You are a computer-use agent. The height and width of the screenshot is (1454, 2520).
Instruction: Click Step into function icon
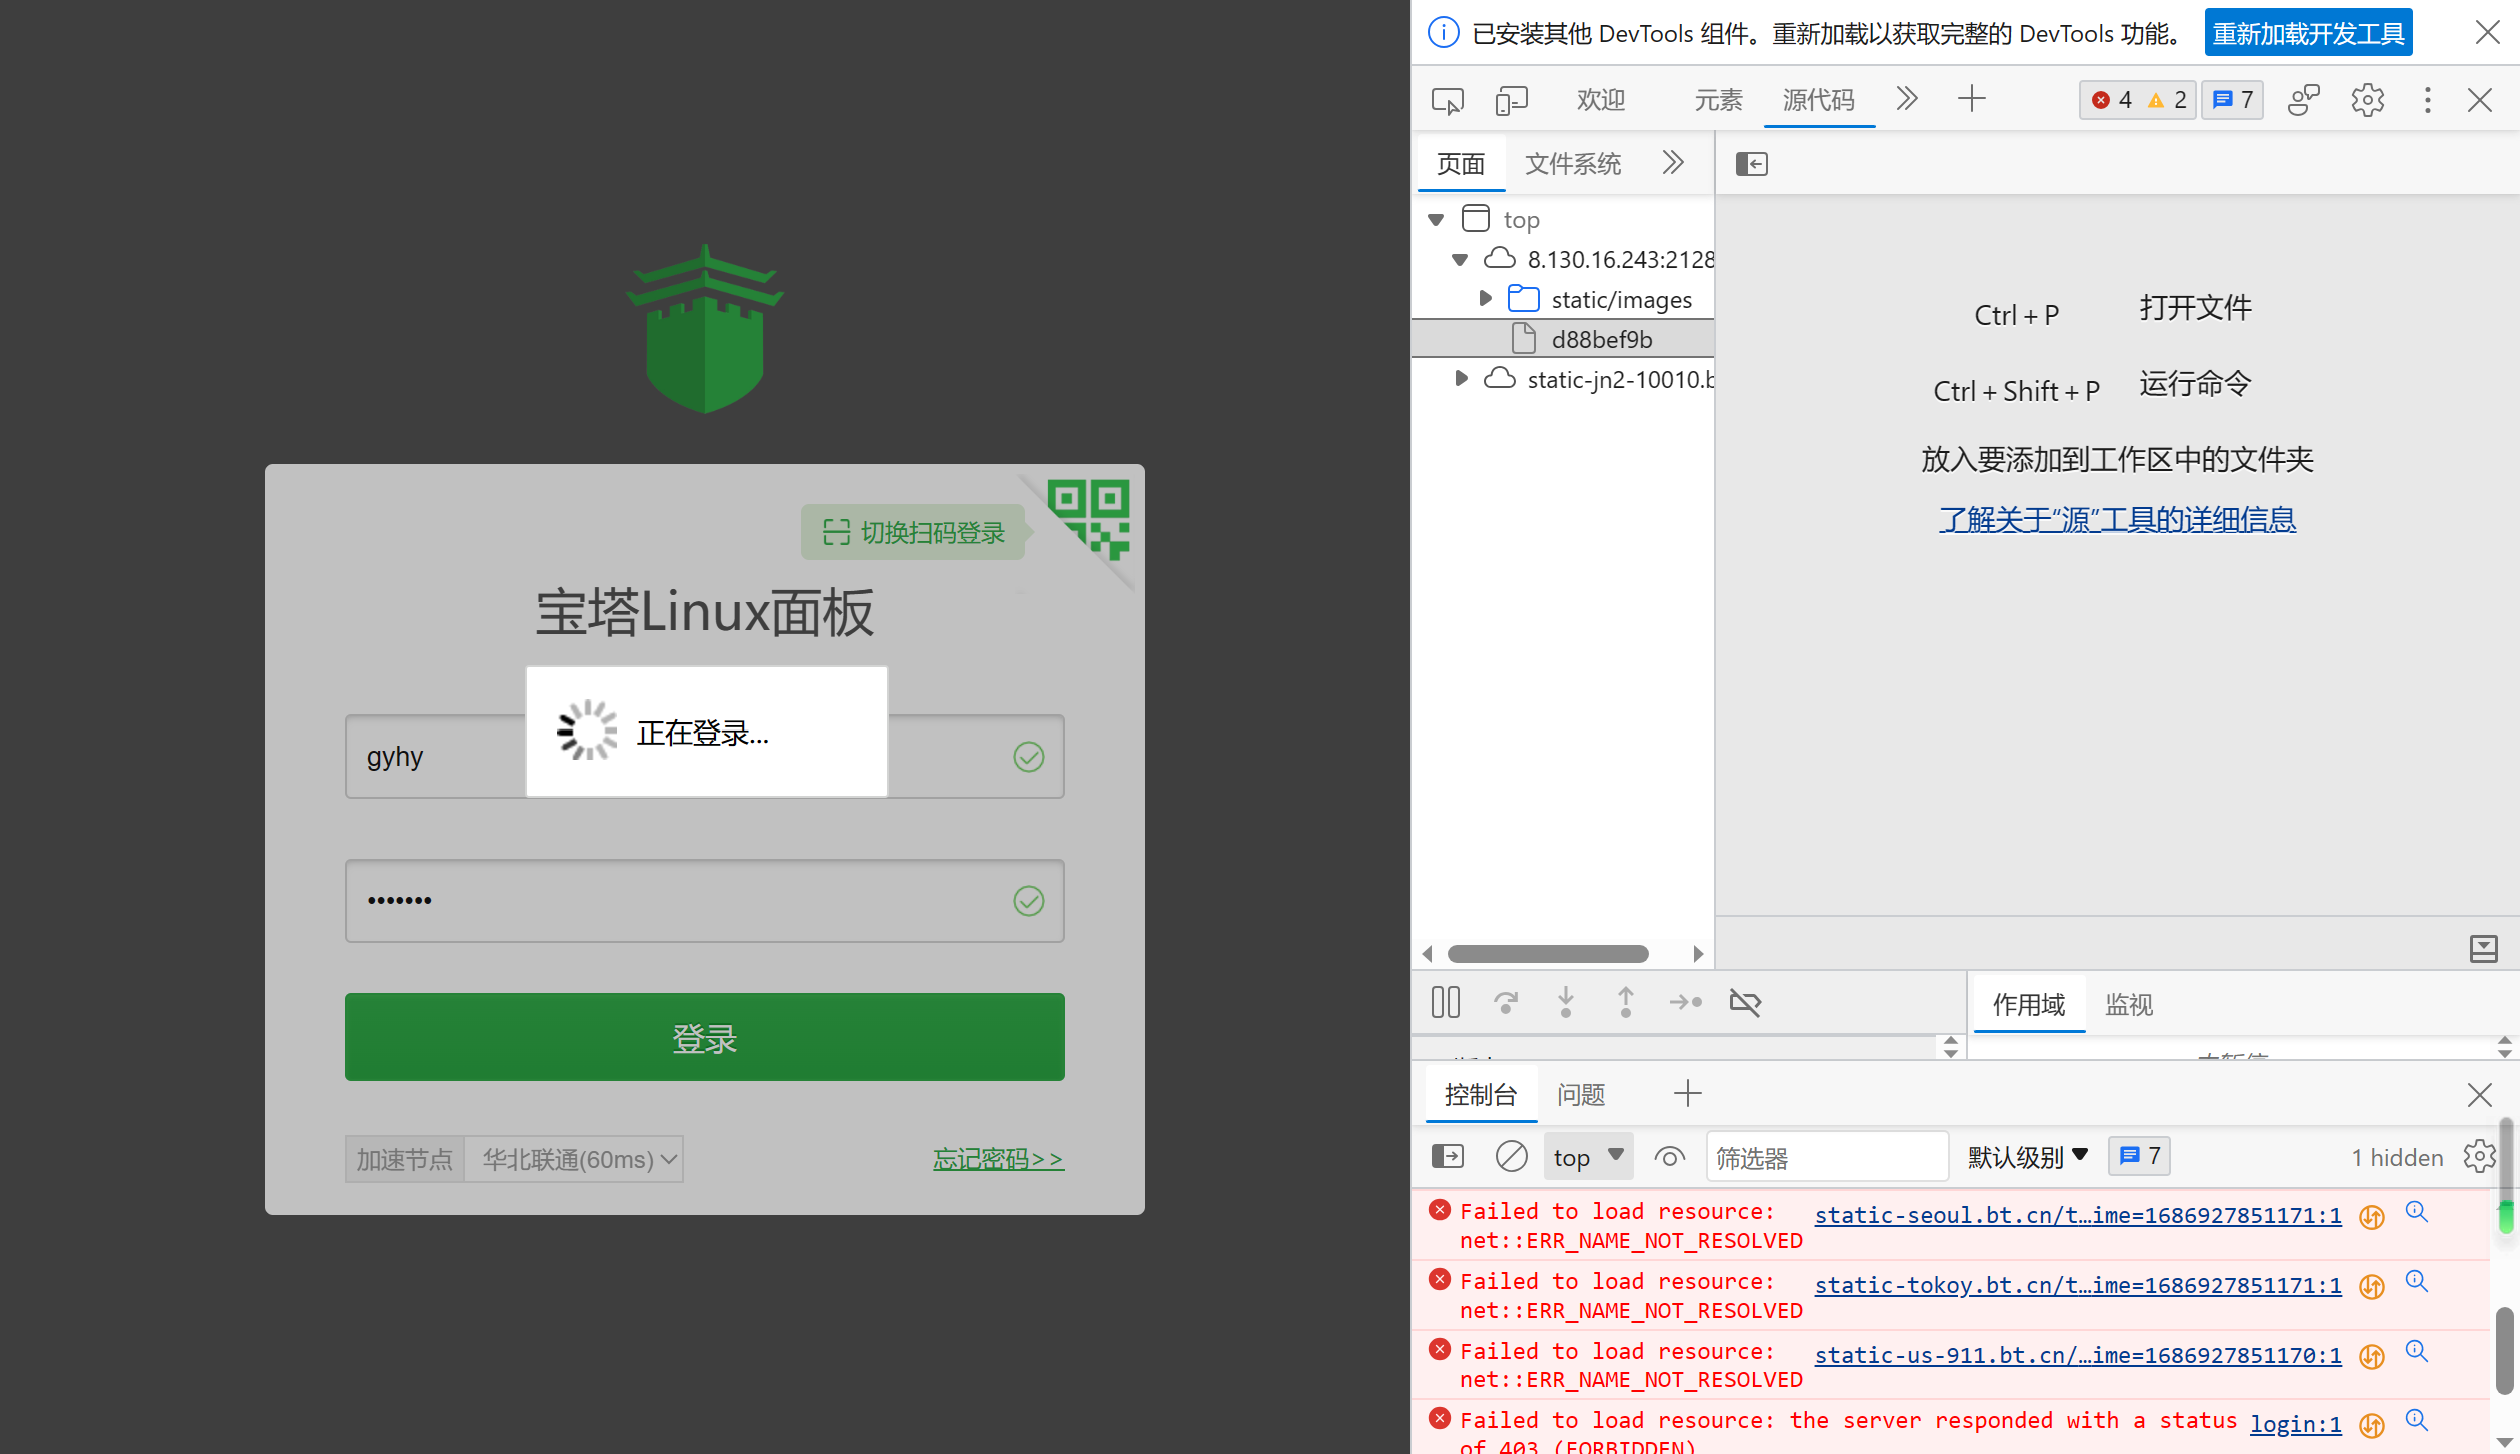tap(1566, 1002)
